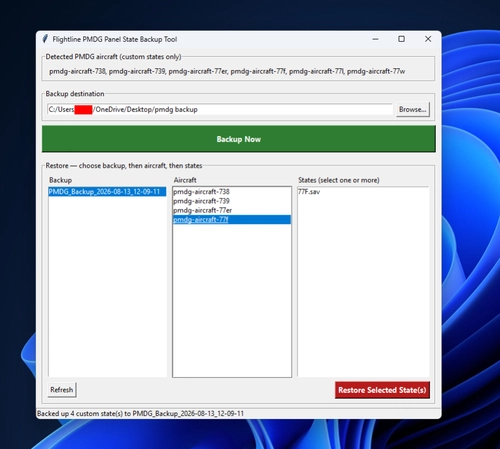Select backup PMDG_Backup_2026-08-13_12-09-11
500x449 pixels.
click(107, 192)
